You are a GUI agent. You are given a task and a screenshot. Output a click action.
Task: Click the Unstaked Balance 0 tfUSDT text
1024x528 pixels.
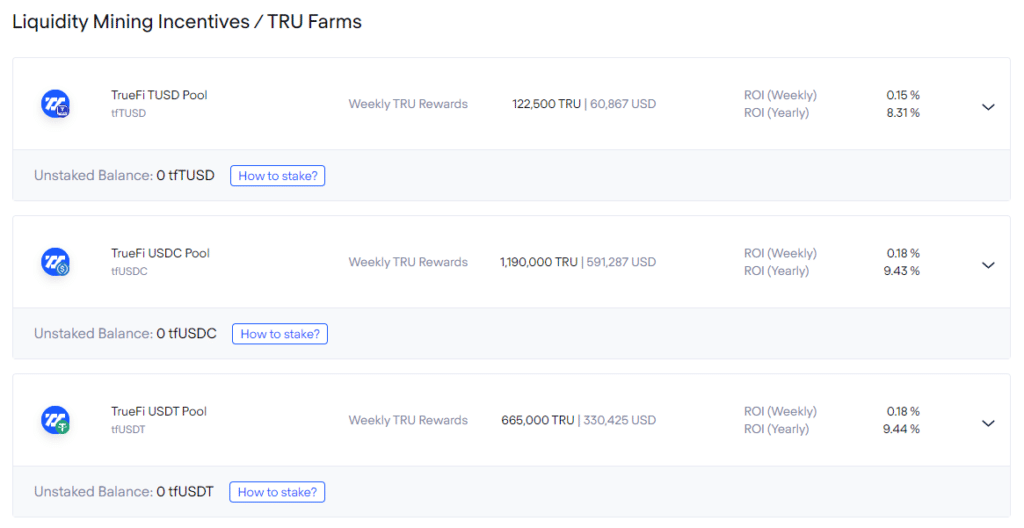(x=124, y=492)
